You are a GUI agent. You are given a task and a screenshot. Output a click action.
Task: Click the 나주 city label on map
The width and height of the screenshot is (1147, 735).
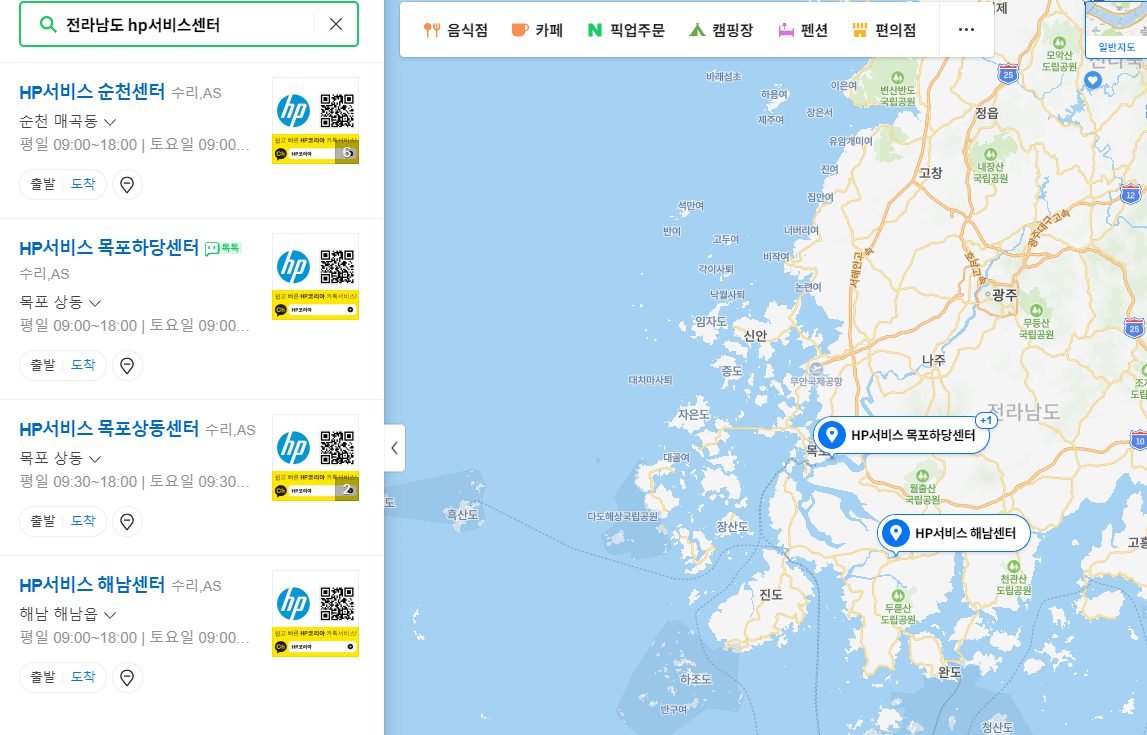point(933,360)
